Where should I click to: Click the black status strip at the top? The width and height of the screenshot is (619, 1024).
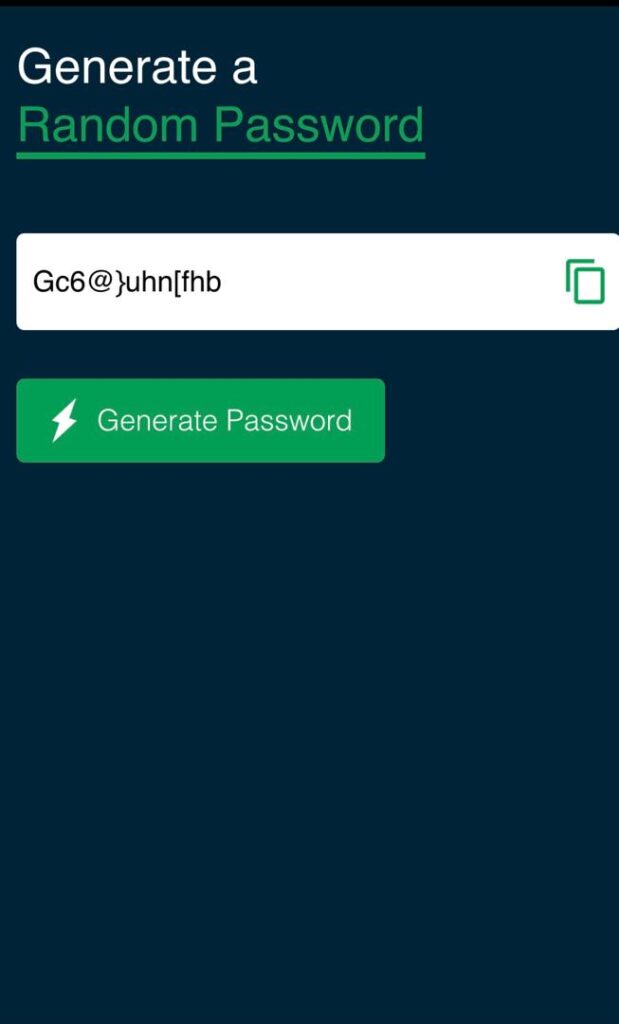[x=310, y=3]
